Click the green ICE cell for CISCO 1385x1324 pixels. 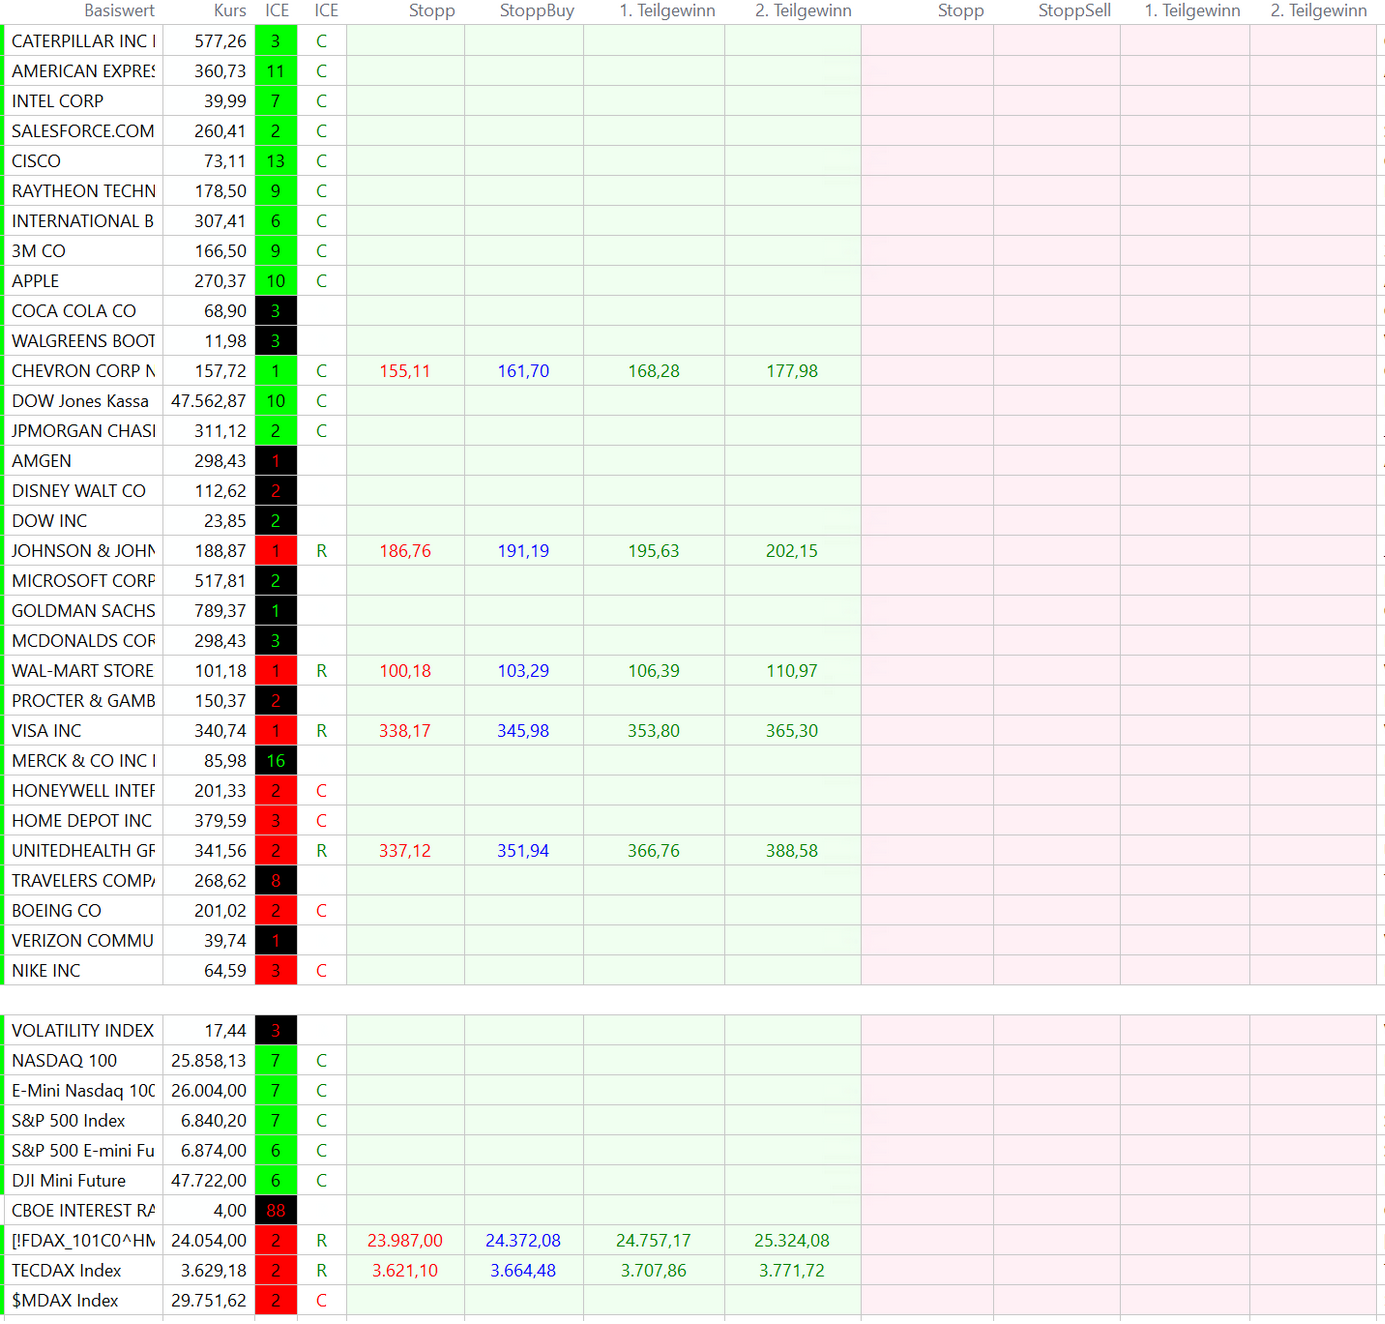pyautogui.click(x=276, y=161)
